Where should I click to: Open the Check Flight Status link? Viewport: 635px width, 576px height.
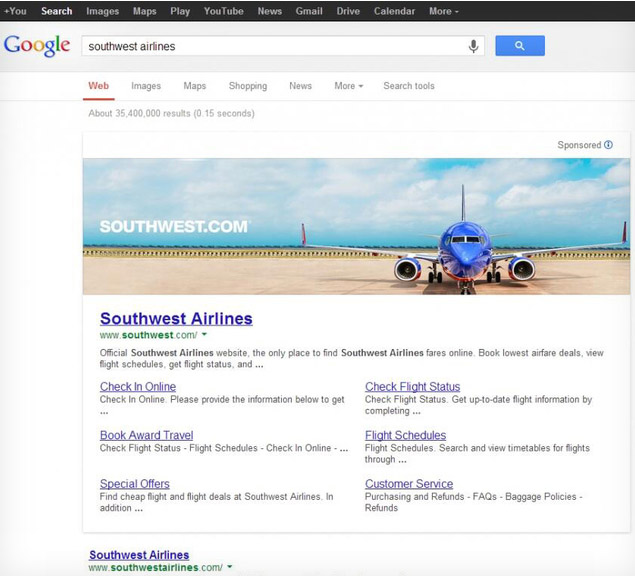pos(413,387)
